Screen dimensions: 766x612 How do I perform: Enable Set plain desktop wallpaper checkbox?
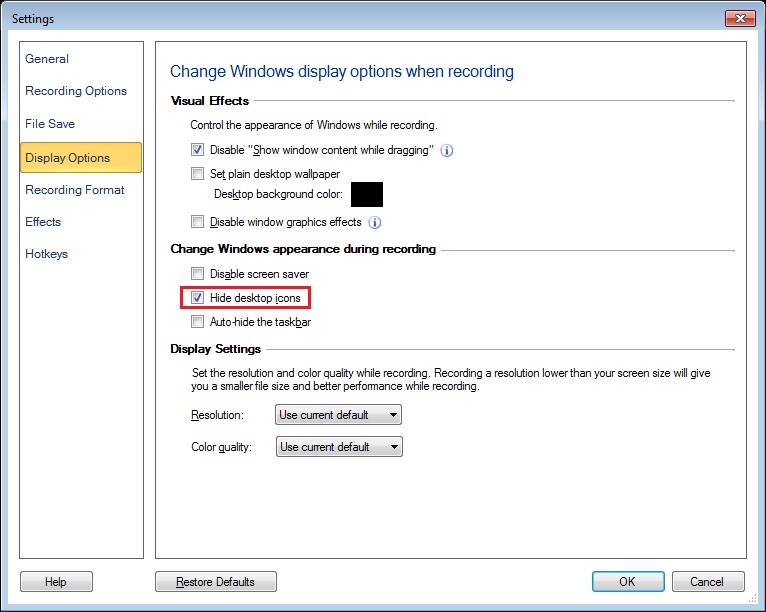197,173
